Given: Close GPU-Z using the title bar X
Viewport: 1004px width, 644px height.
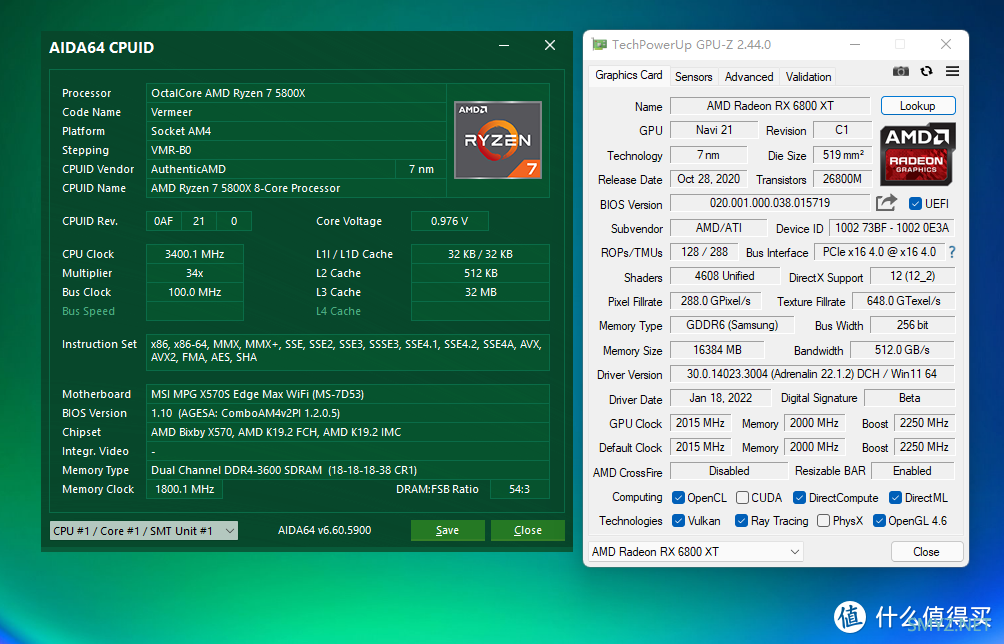Looking at the screenshot, I should pos(946,44).
